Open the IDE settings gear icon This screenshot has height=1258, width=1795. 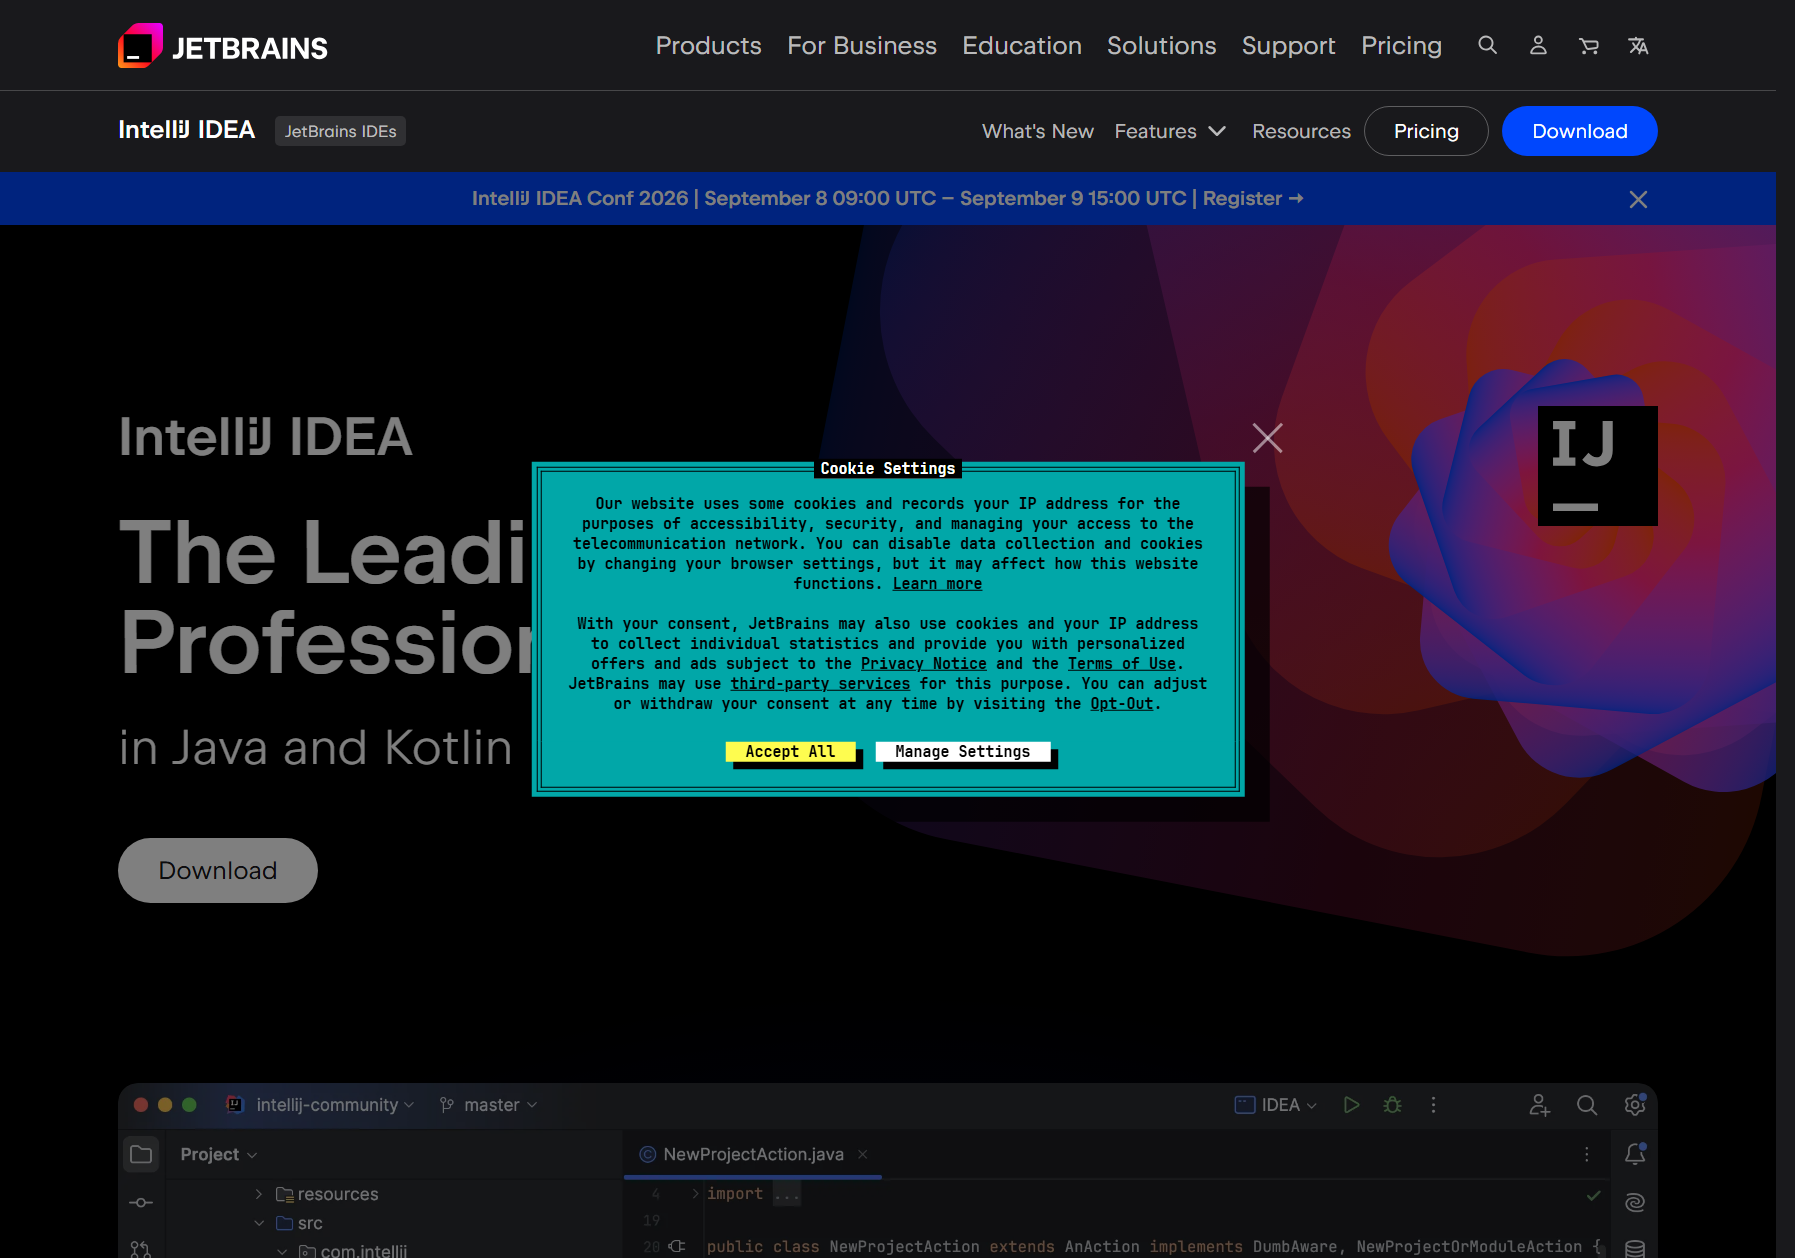click(x=1635, y=1105)
